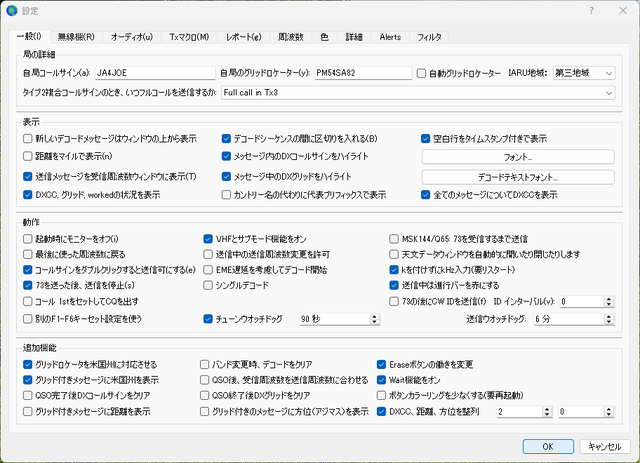Select the Txマクロ(M) tab
Screen dimensions: 640x463
pos(189,37)
